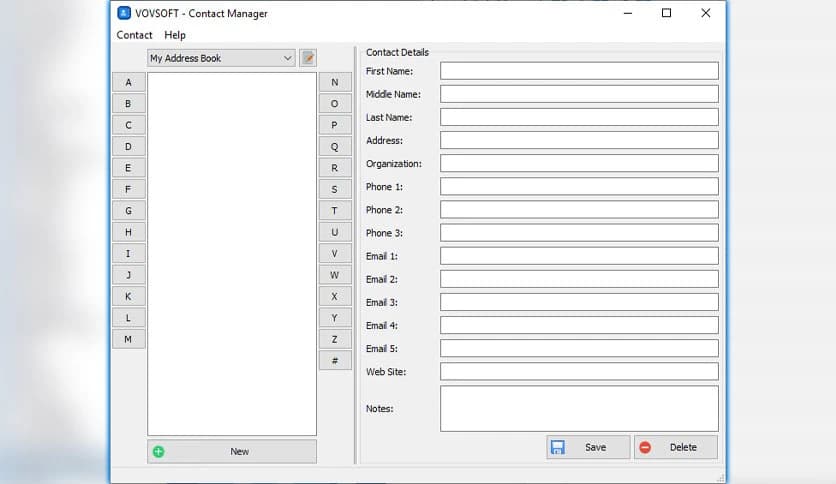This screenshot has width=836, height=484.
Task: Click the VOVSOFT app icon in title bar
Action: coord(124,13)
